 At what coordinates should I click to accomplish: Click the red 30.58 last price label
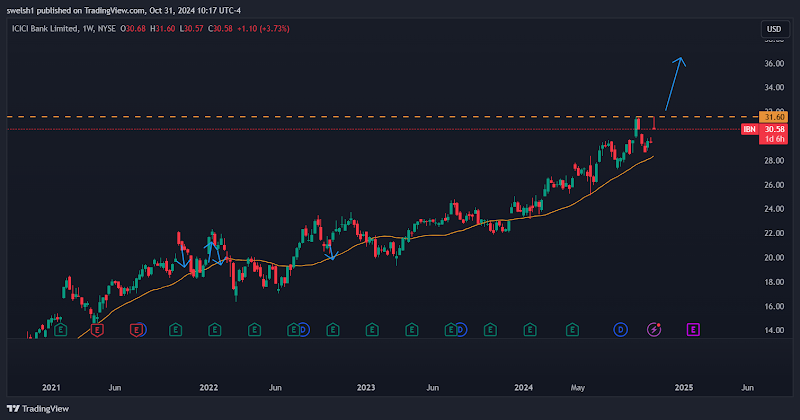tap(774, 129)
